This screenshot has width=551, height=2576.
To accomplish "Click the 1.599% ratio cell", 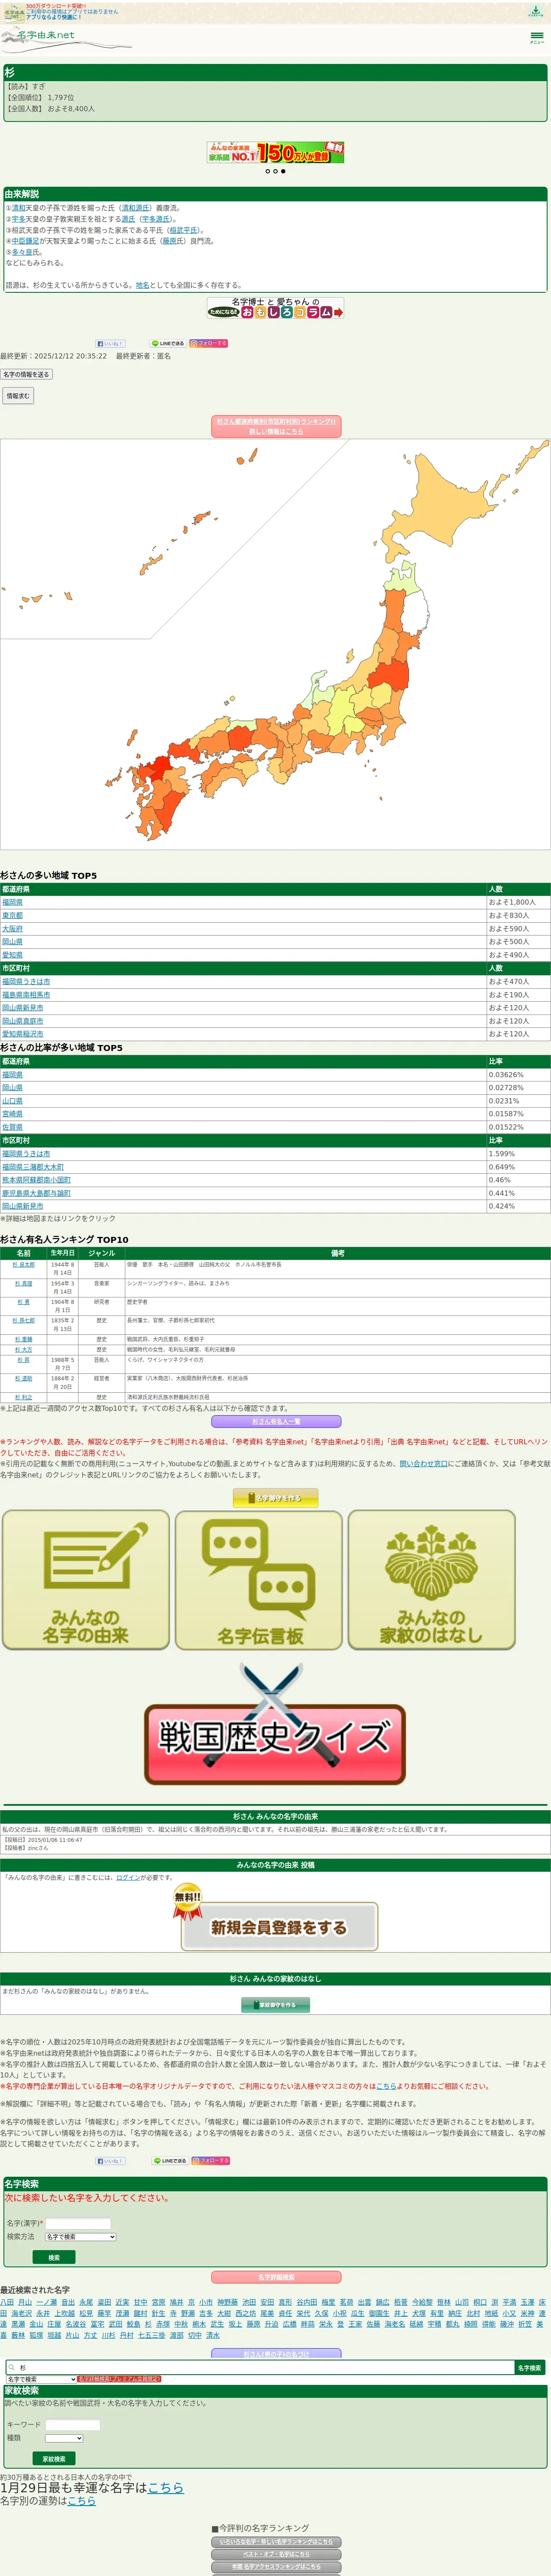I will tap(518, 1154).
